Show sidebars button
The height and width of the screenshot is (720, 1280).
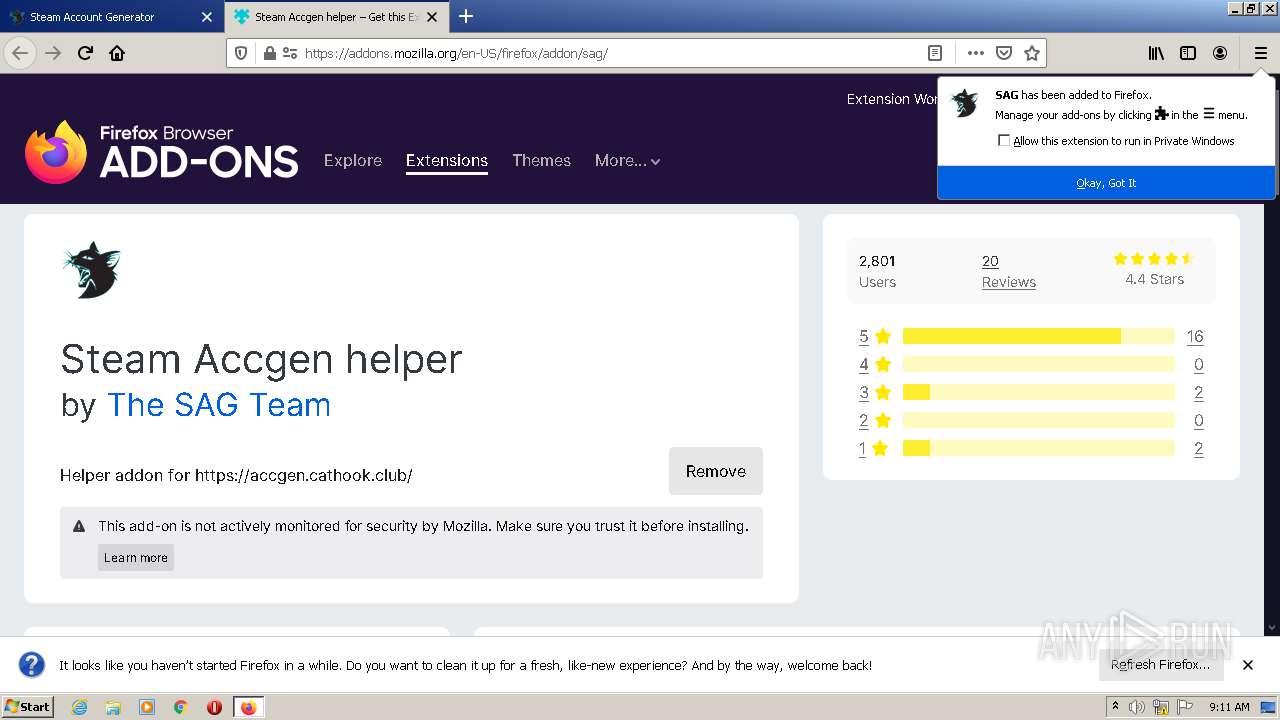[x=1188, y=53]
